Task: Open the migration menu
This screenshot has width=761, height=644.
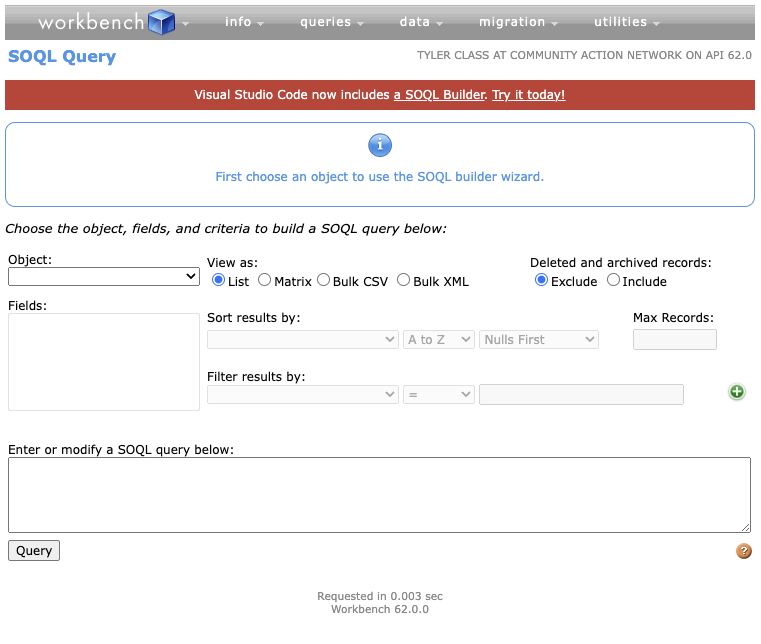Action: [x=518, y=22]
